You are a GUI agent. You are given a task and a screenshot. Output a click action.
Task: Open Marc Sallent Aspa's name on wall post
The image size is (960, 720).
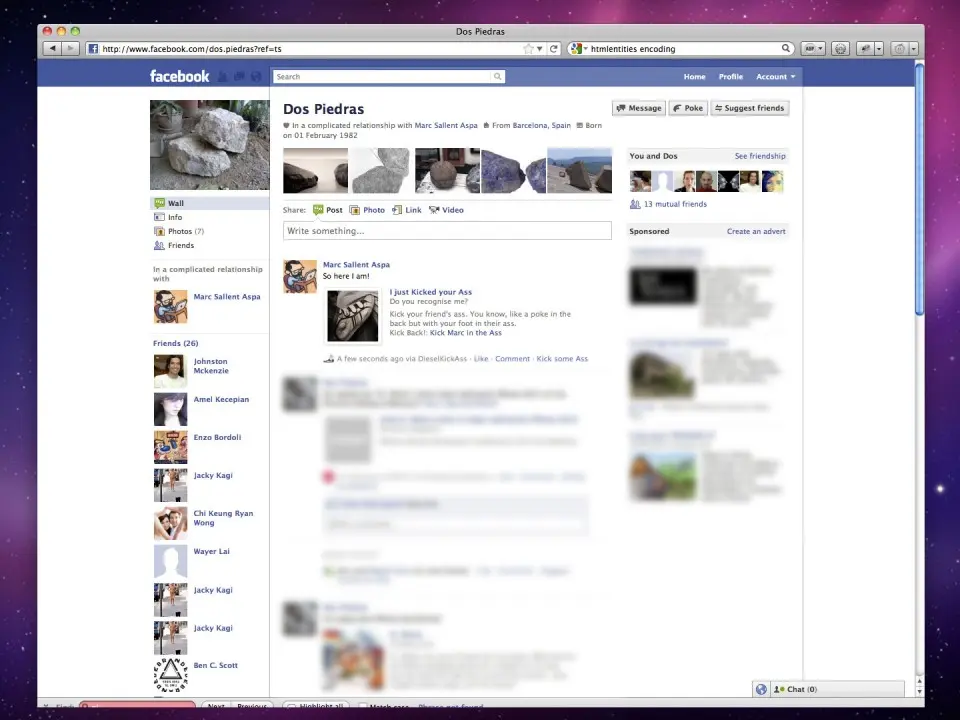point(356,264)
